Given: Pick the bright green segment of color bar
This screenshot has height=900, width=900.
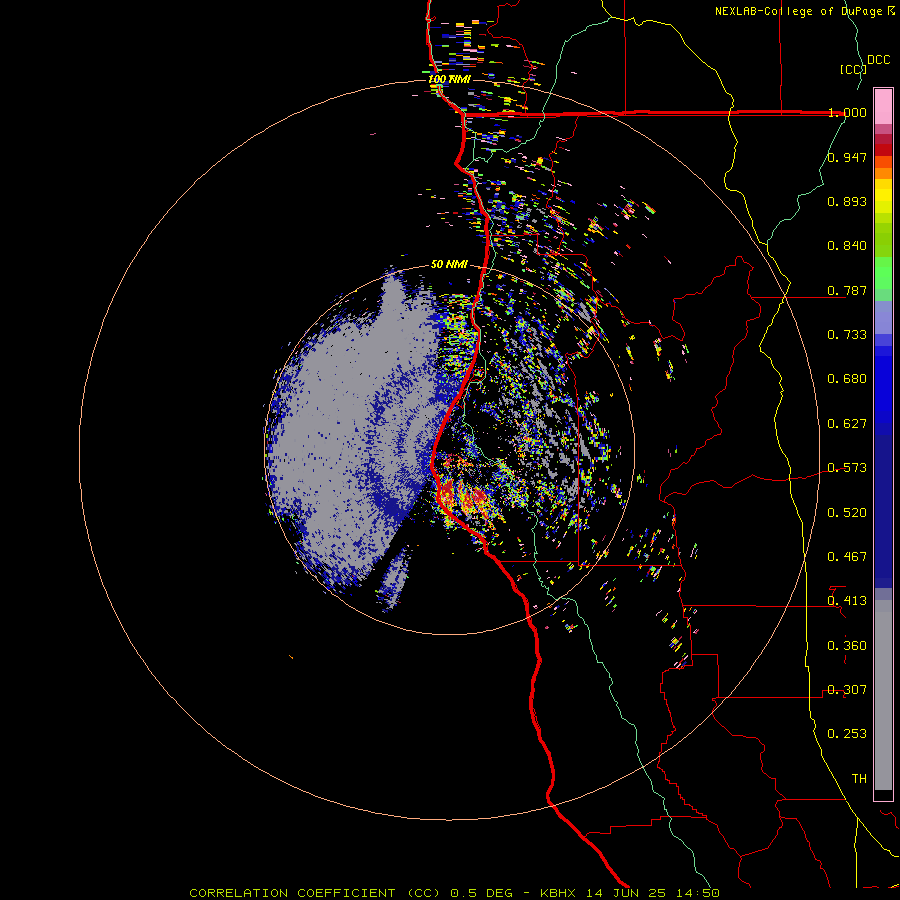Looking at the screenshot, I should 883,273.
